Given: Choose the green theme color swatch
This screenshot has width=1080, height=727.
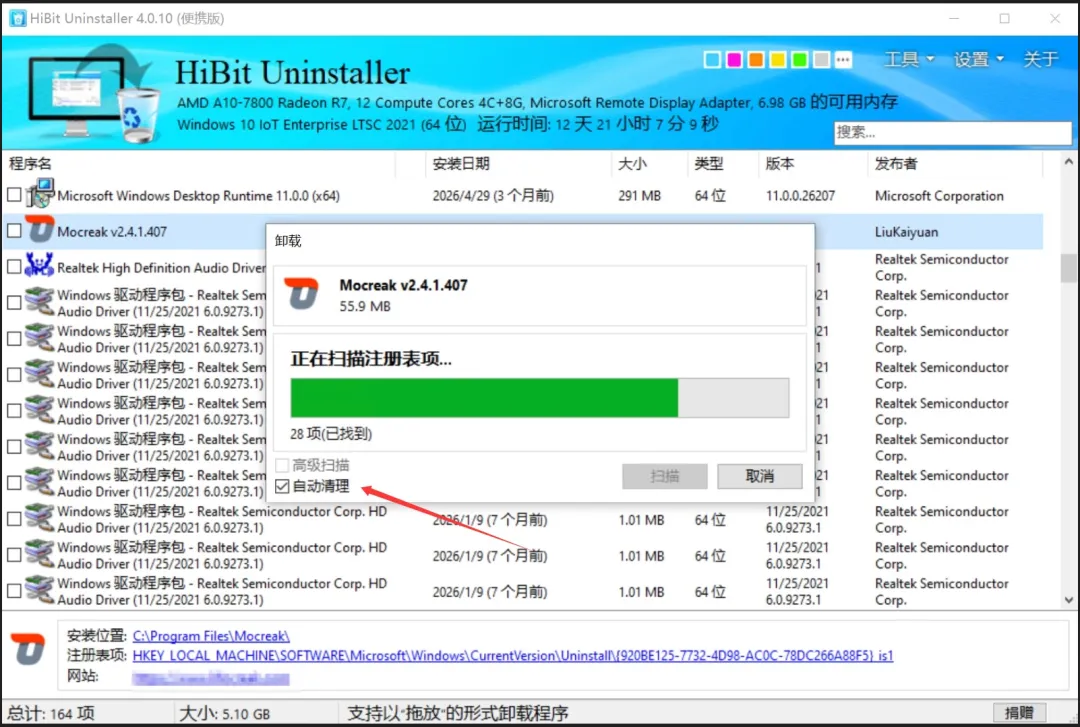Looking at the screenshot, I should coord(800,60).
